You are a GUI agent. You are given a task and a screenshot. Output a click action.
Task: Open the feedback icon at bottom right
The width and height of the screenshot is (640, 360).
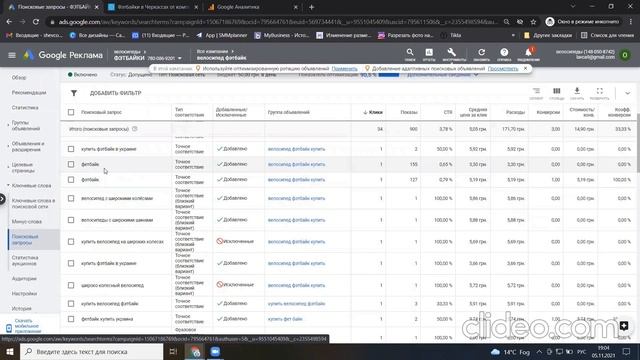coord(624,325)
